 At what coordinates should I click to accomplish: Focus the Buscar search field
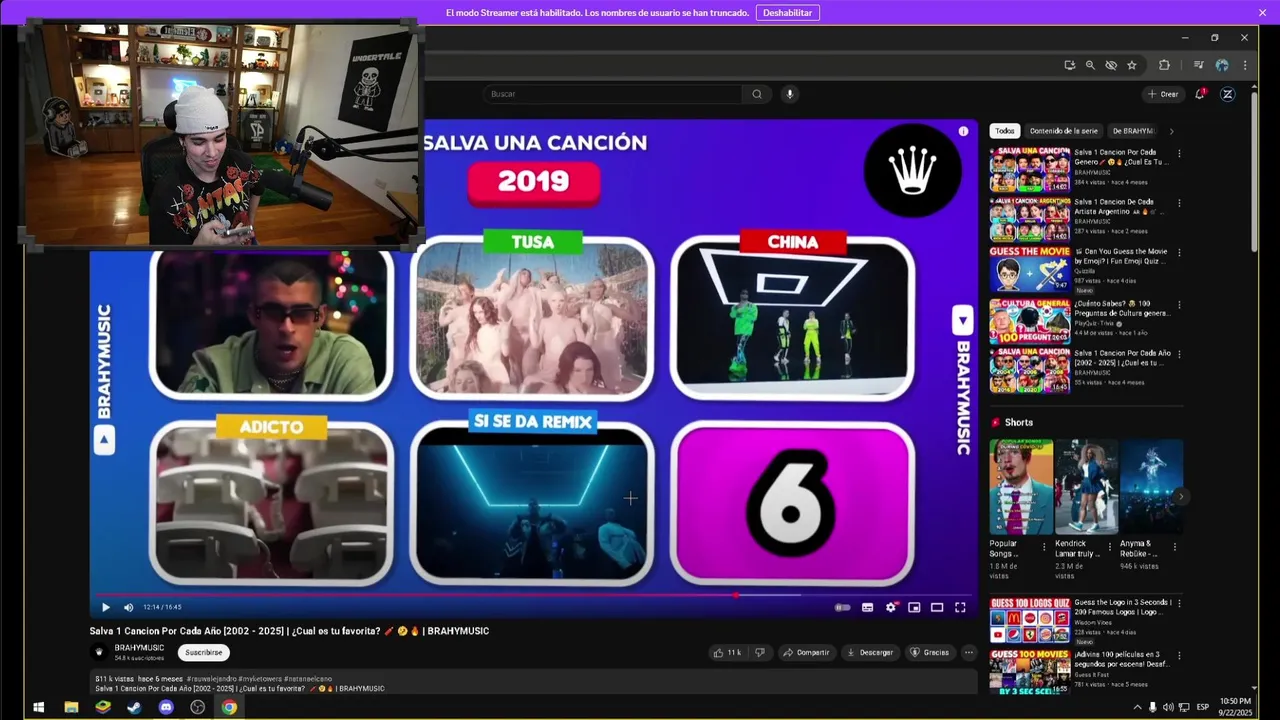pyautogui.click(x=612, y=94)
